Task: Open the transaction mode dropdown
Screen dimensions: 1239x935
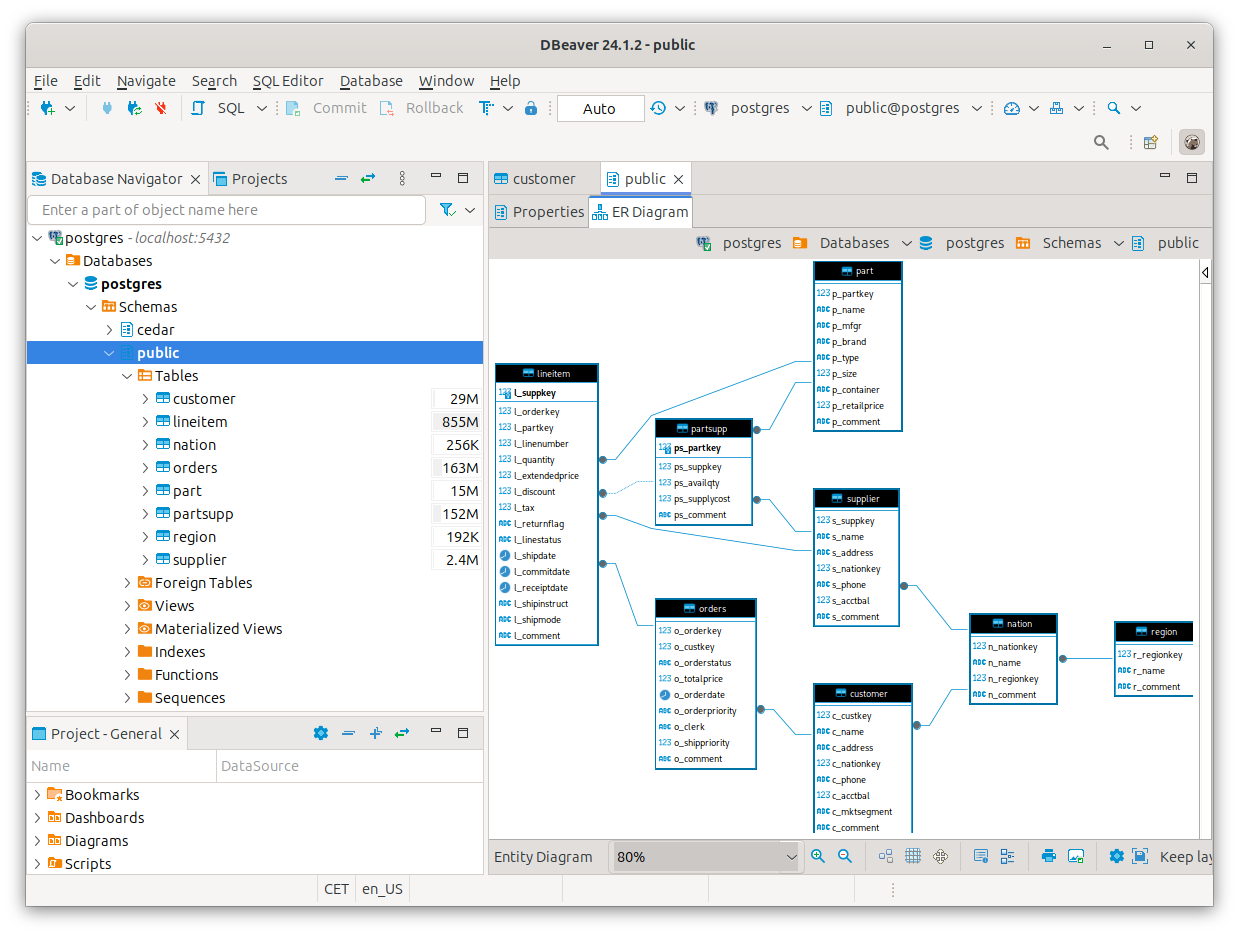Action: pyautogui.click(x=600, y=107)
